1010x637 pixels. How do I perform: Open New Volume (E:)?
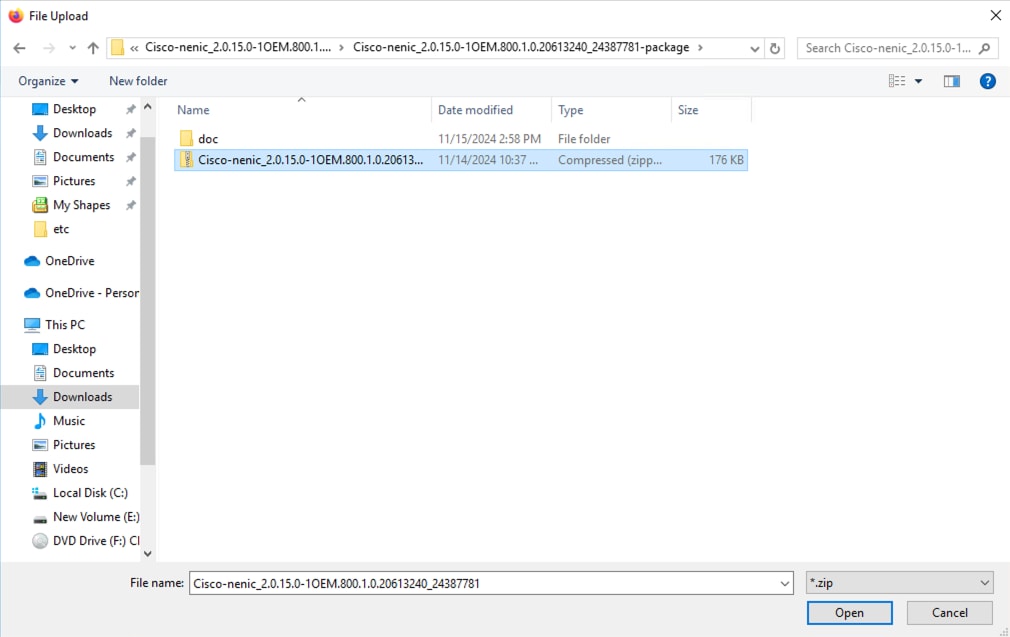(96, 517)
